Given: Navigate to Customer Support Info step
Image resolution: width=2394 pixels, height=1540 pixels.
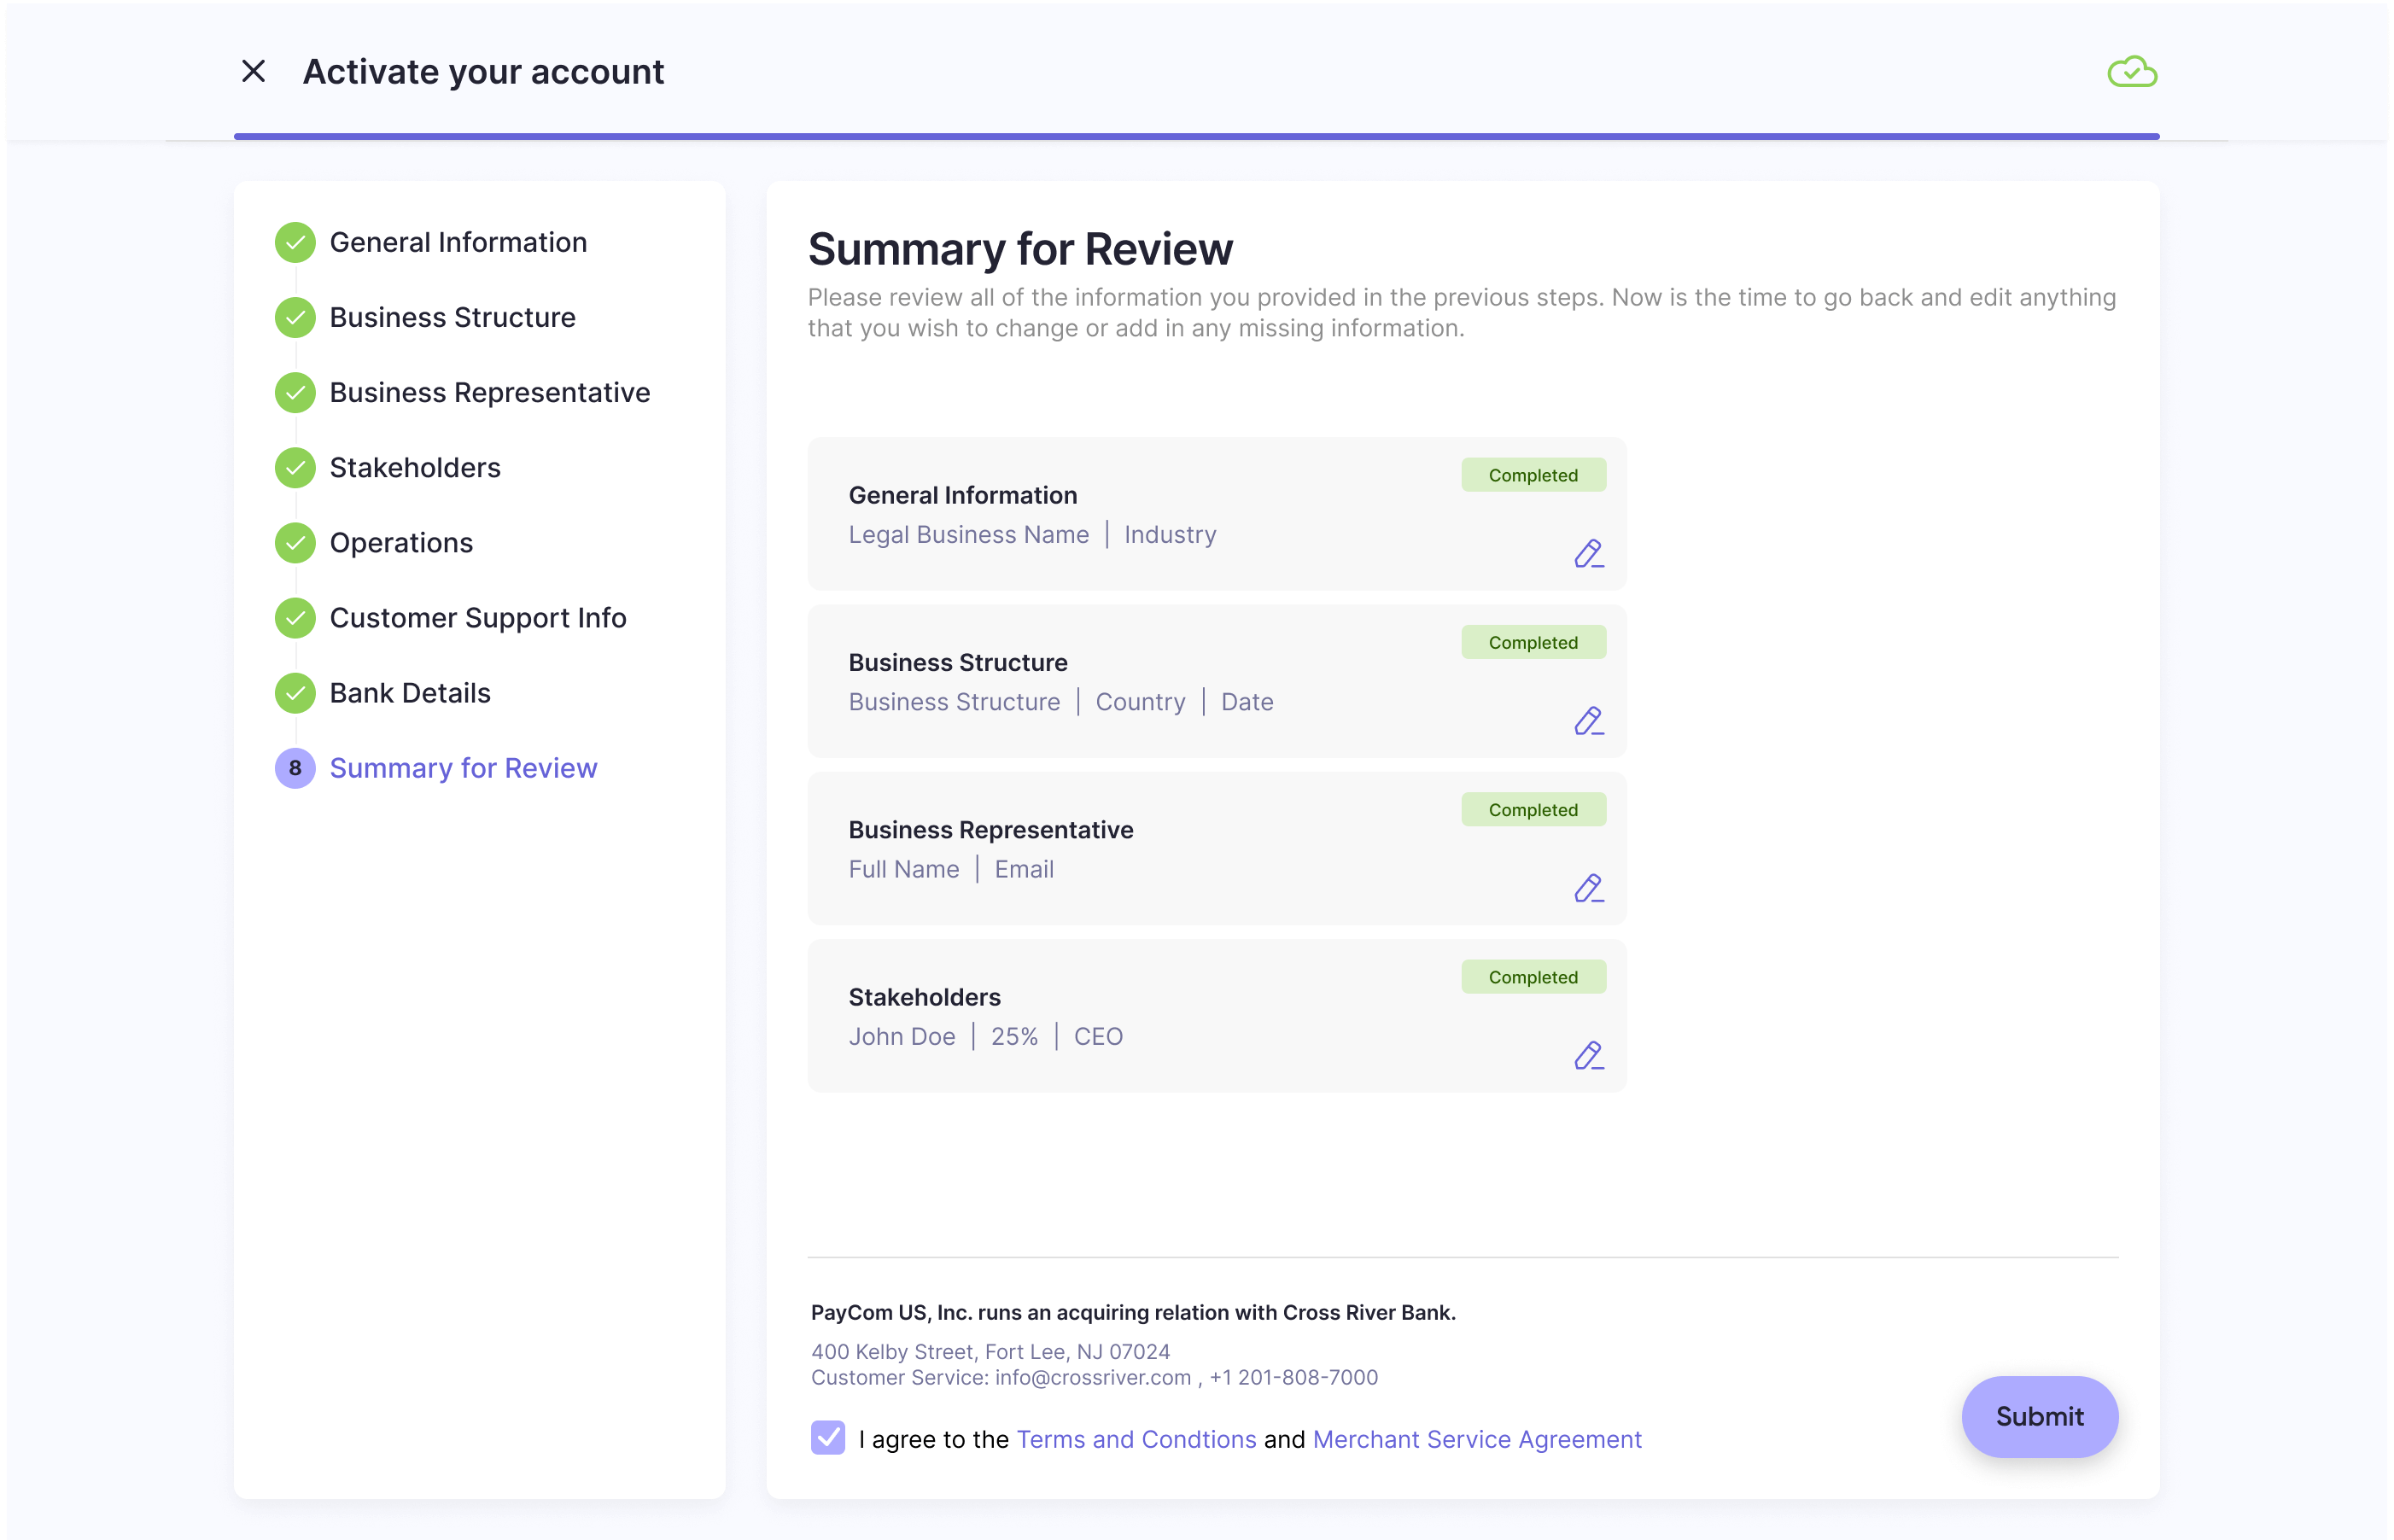Looking at the screenshot, I should point(478,618).
